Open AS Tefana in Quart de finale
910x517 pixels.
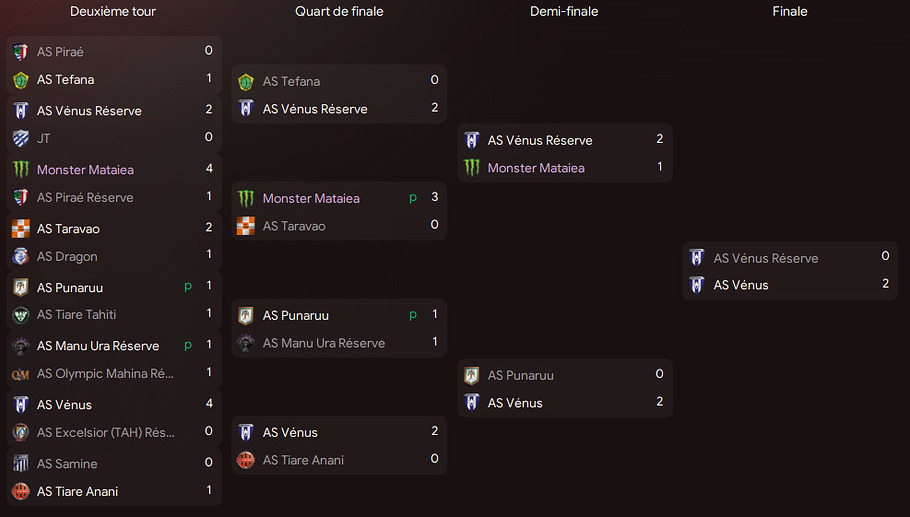click(291, 81)
